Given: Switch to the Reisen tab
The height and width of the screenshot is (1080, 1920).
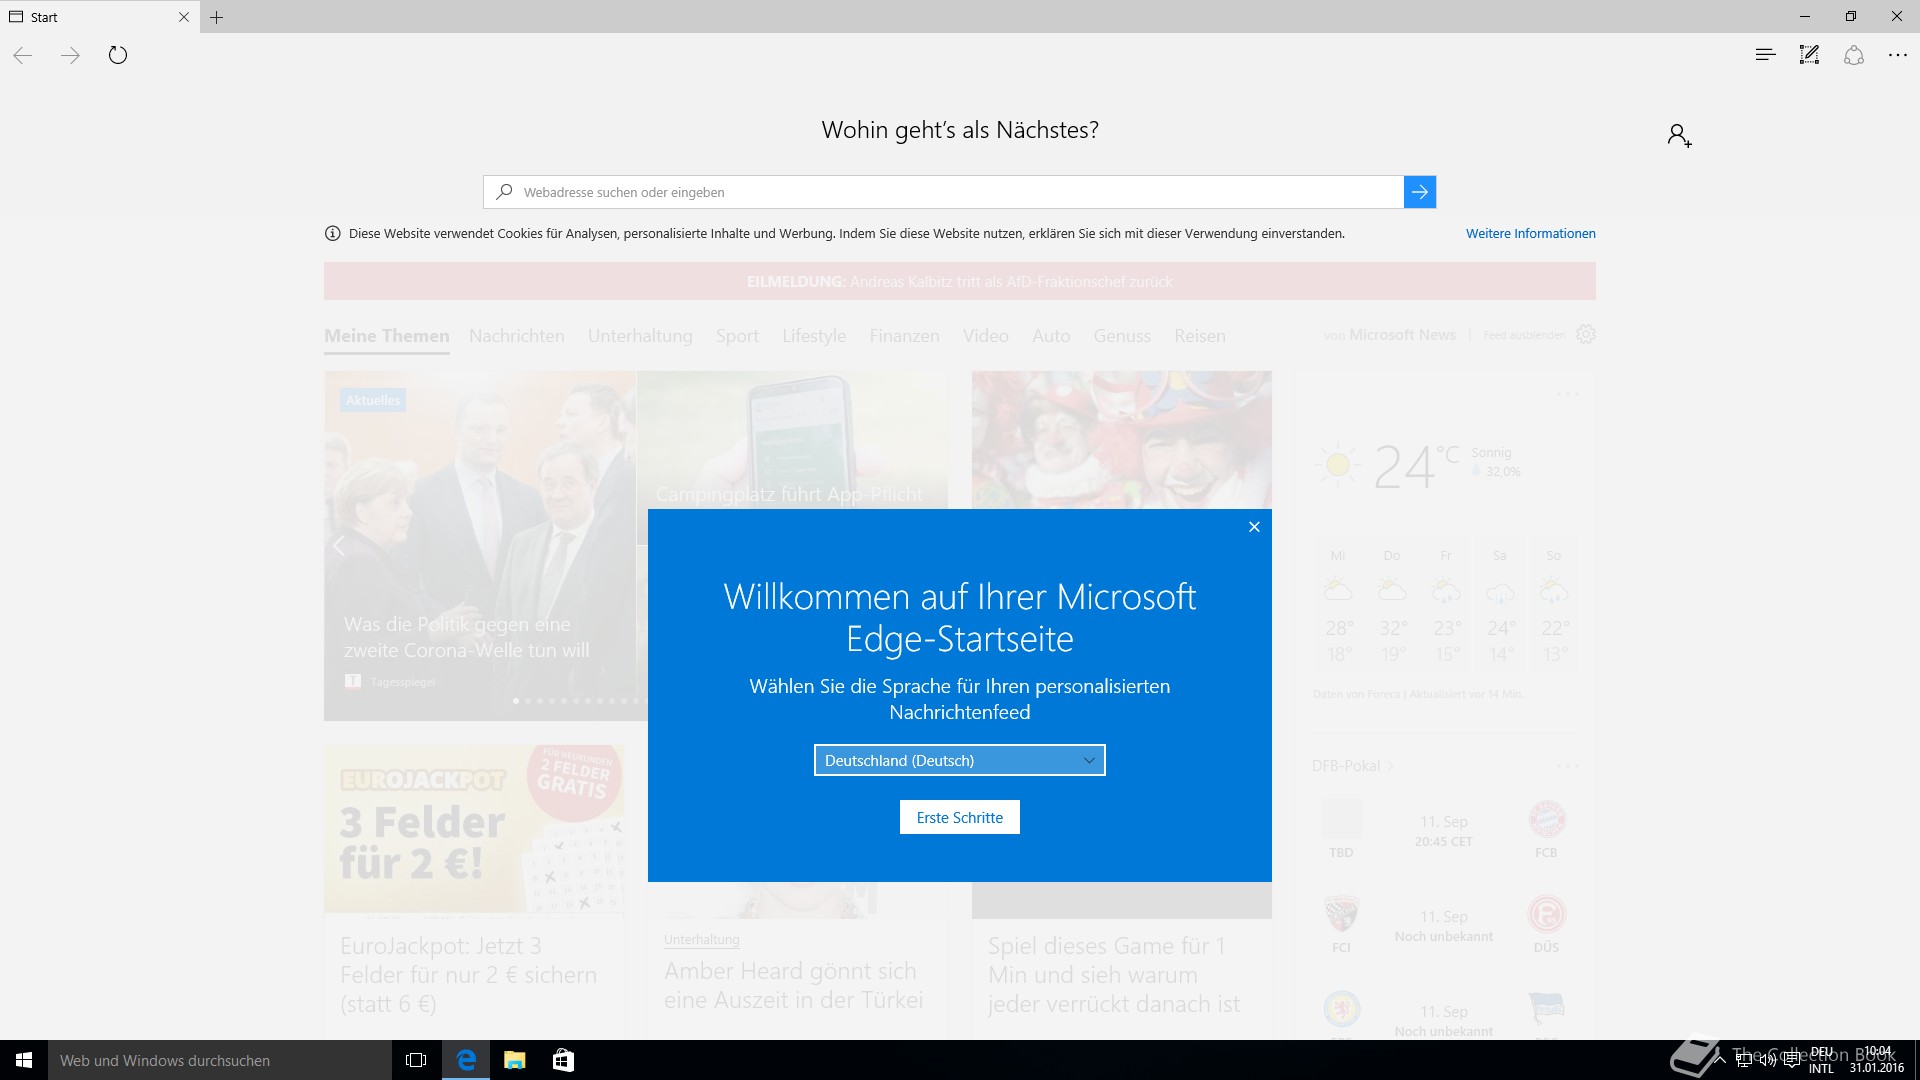Looking at the screenshot, I should coord(1199,336).
